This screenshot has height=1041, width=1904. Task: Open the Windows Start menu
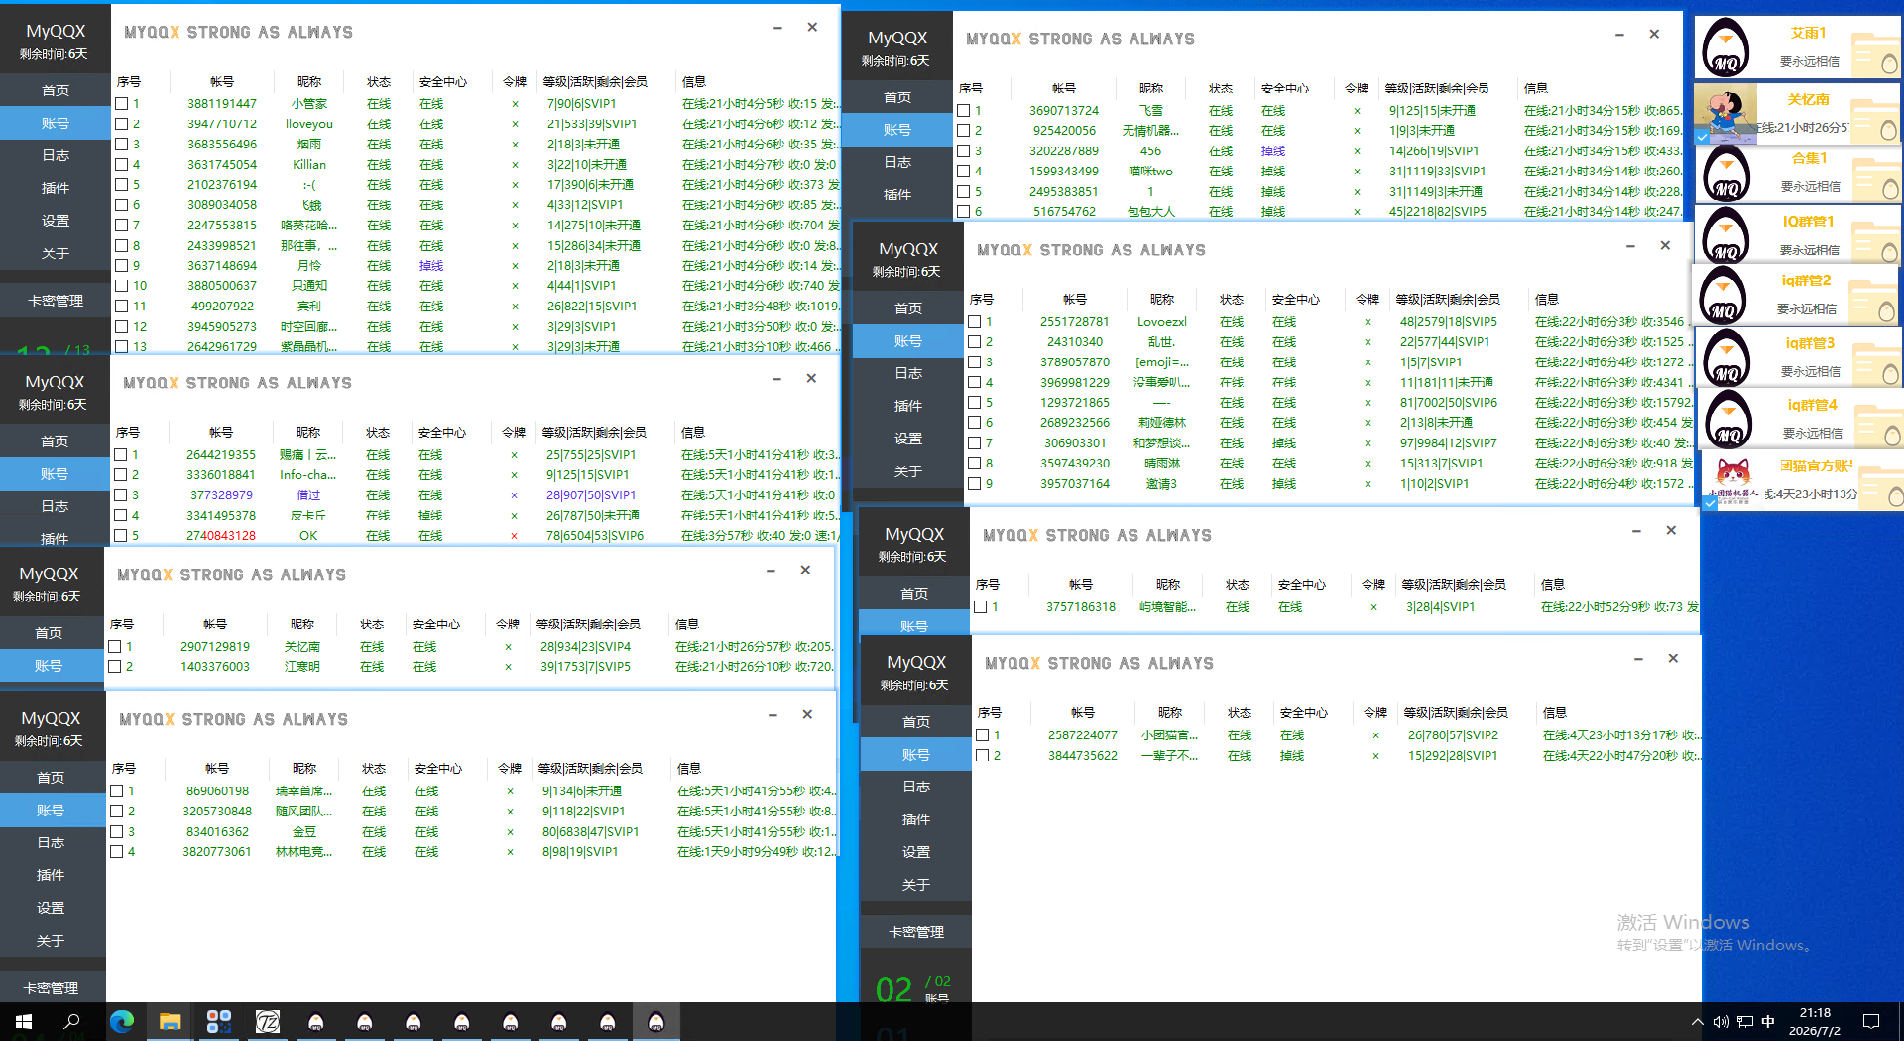tap(24, 1021)
